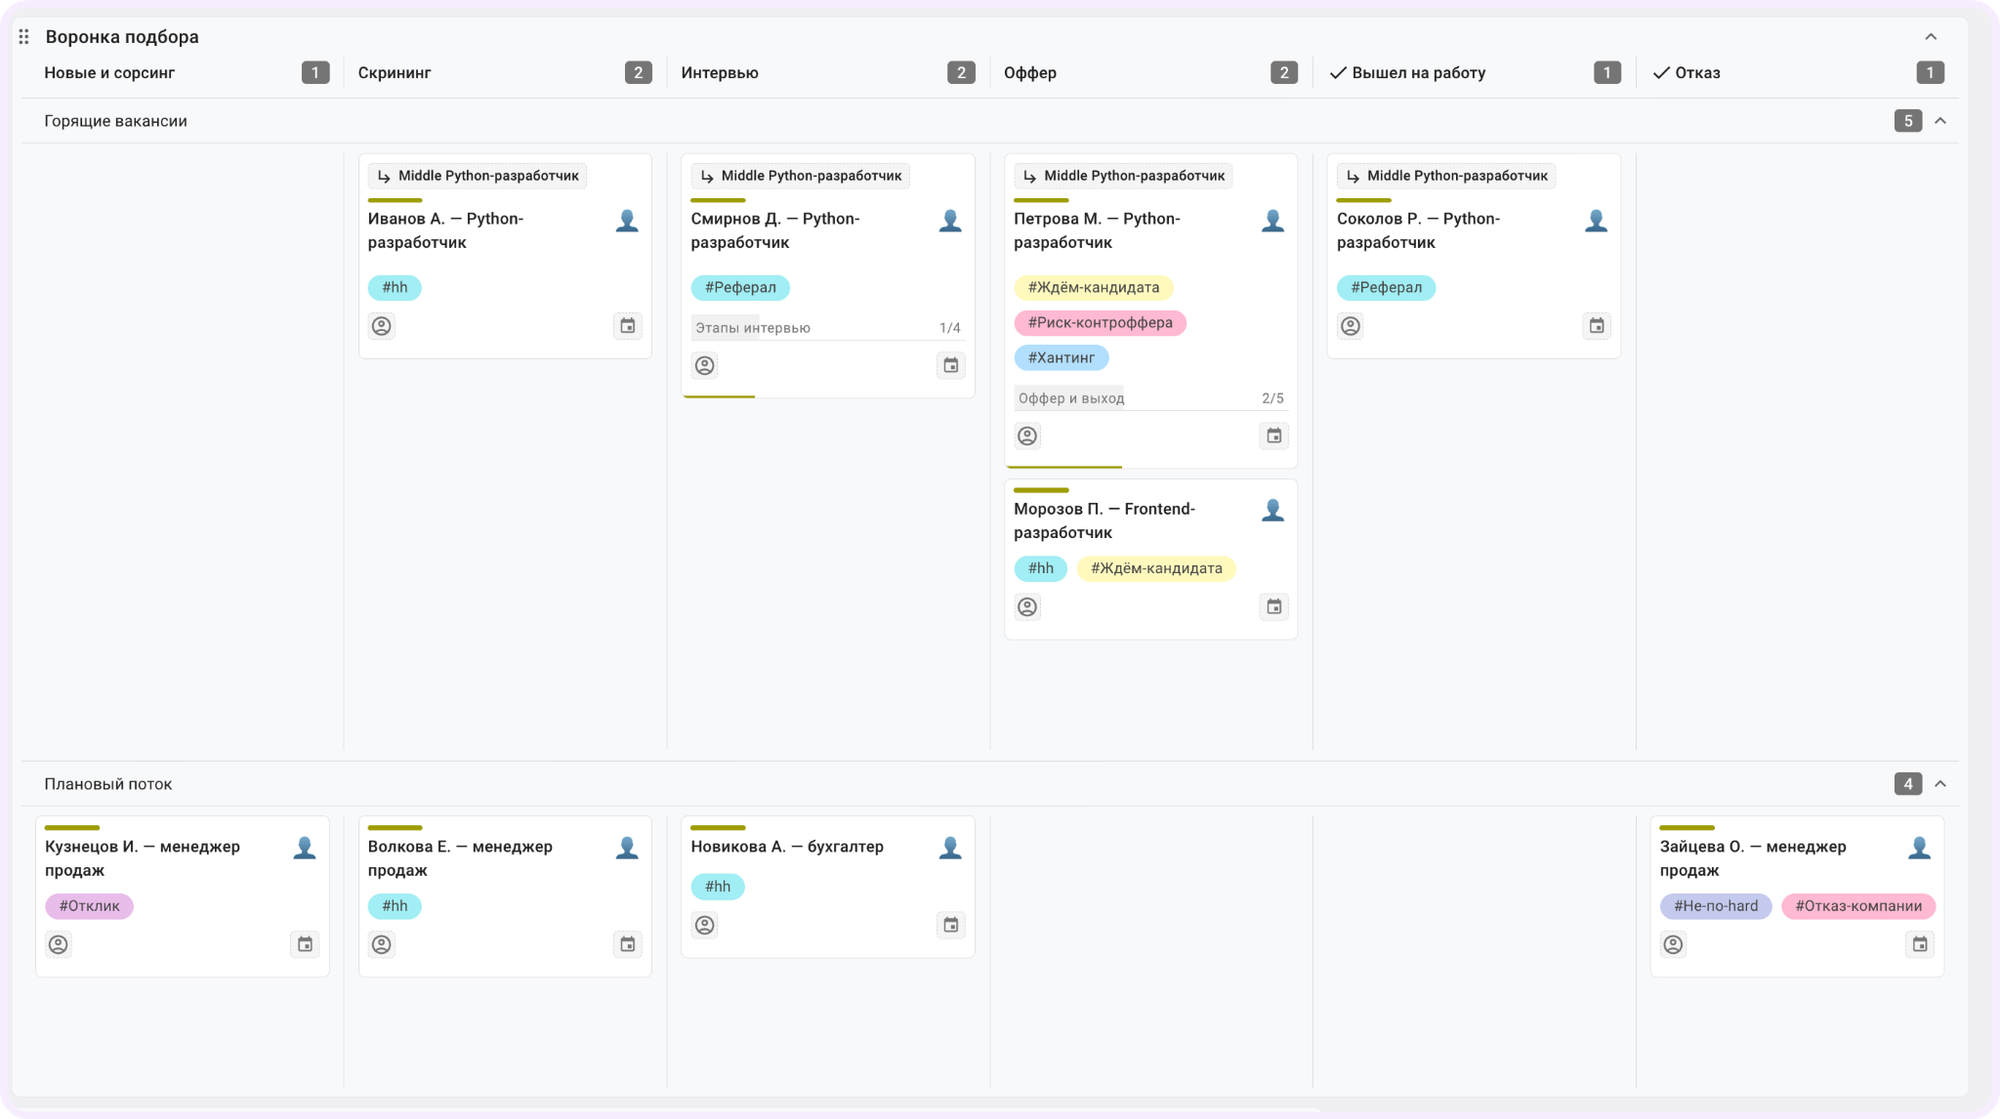Open assignee icon on Соколов Р. card
This screenshot has height=1119, width=2000.
pos(1350,326)
